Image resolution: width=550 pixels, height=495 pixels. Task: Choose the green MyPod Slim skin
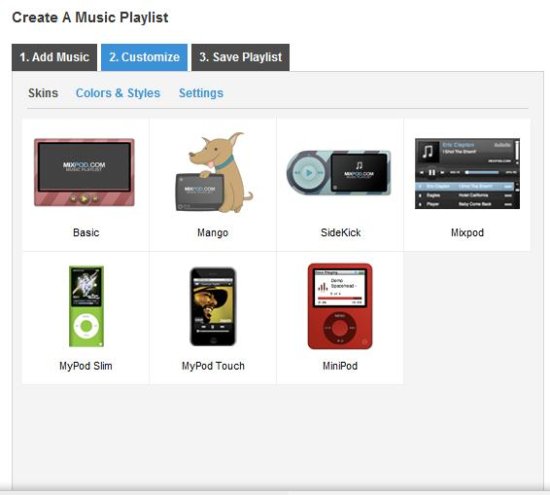[86, 306]
